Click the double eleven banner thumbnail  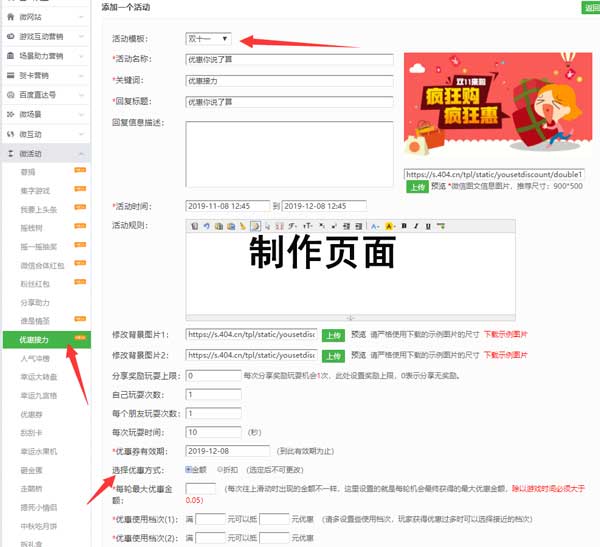pos(498,104)
